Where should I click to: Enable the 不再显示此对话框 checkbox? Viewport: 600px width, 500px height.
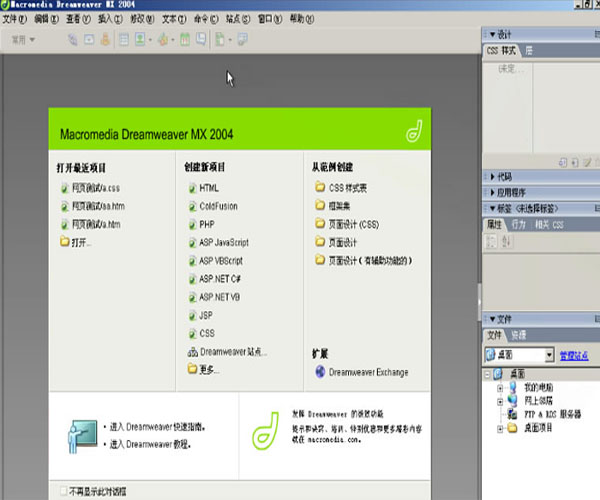coord(63,491)
